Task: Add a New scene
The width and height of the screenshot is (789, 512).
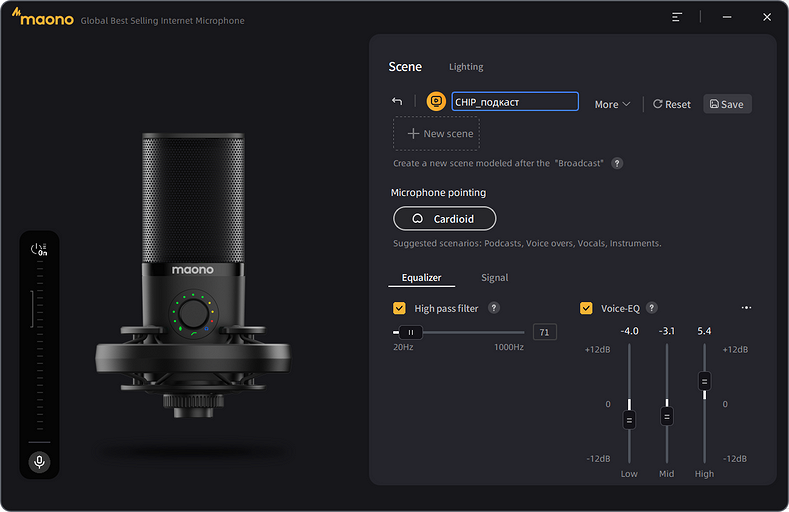Action: click(436, 134)
